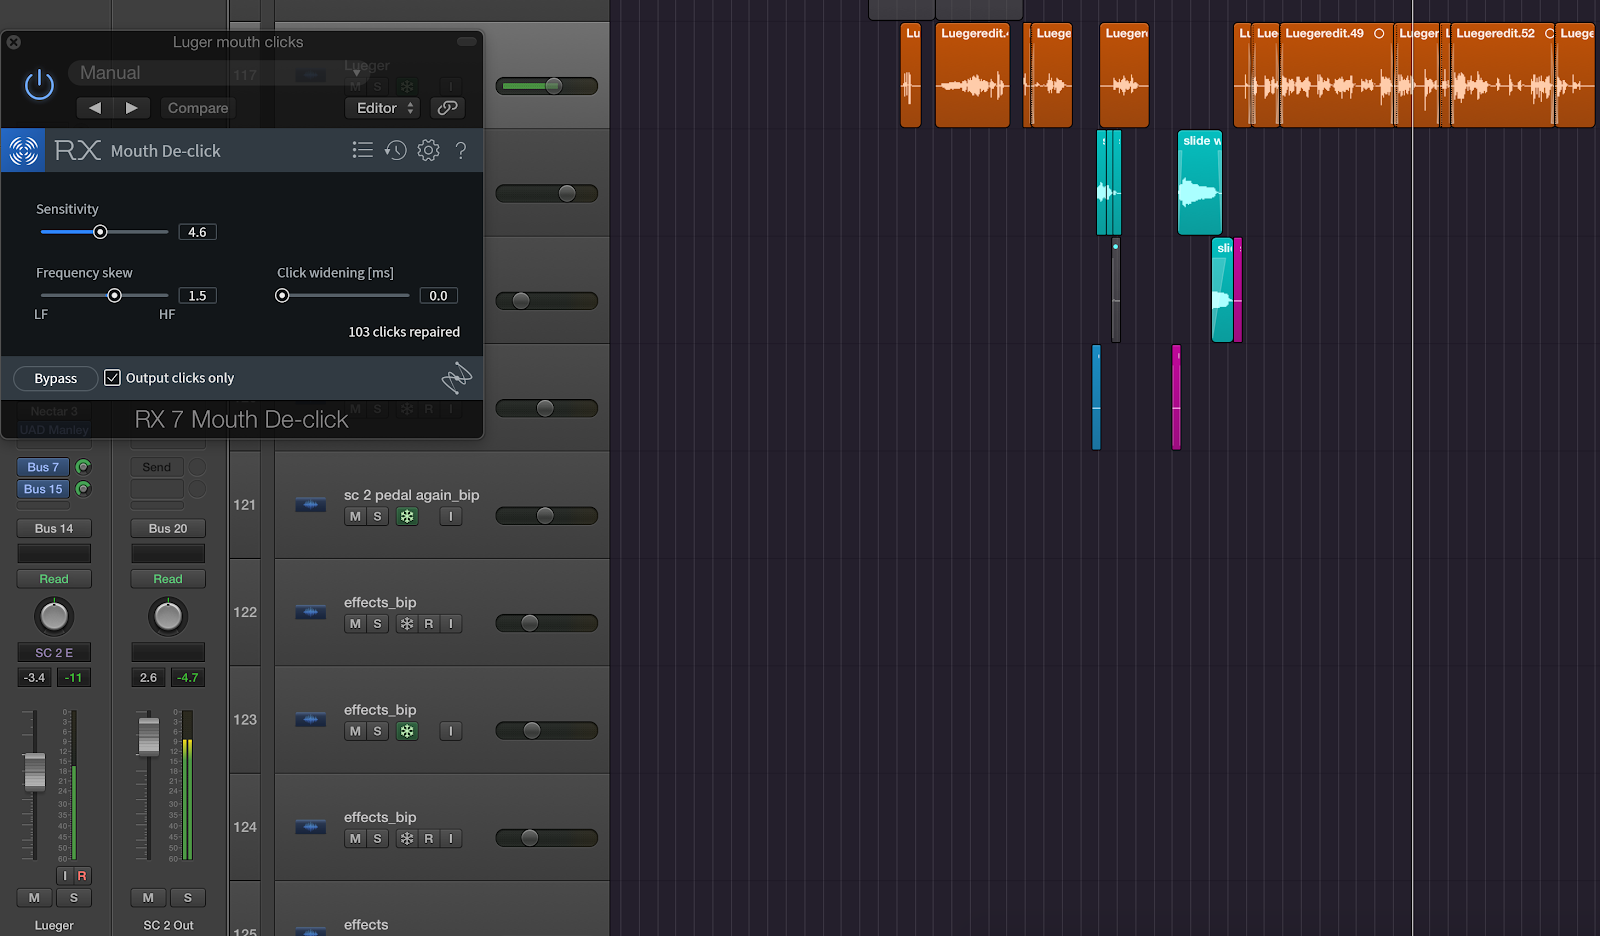1600x936 pixels.
Task: Click the plugin link chain icon
Action: [x=448, y=108]
